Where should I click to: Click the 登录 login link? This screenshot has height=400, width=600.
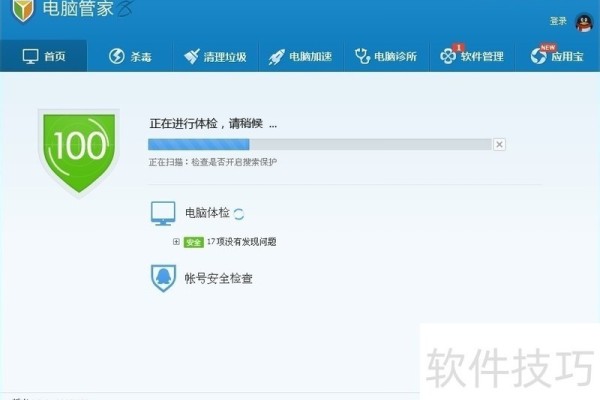coord(558,21)
